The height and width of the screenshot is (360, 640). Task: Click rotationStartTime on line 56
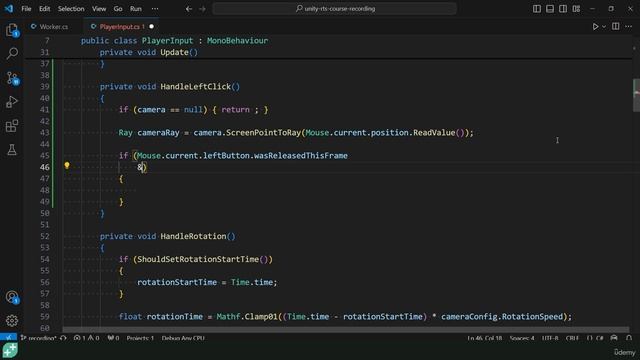pos(177,282)
